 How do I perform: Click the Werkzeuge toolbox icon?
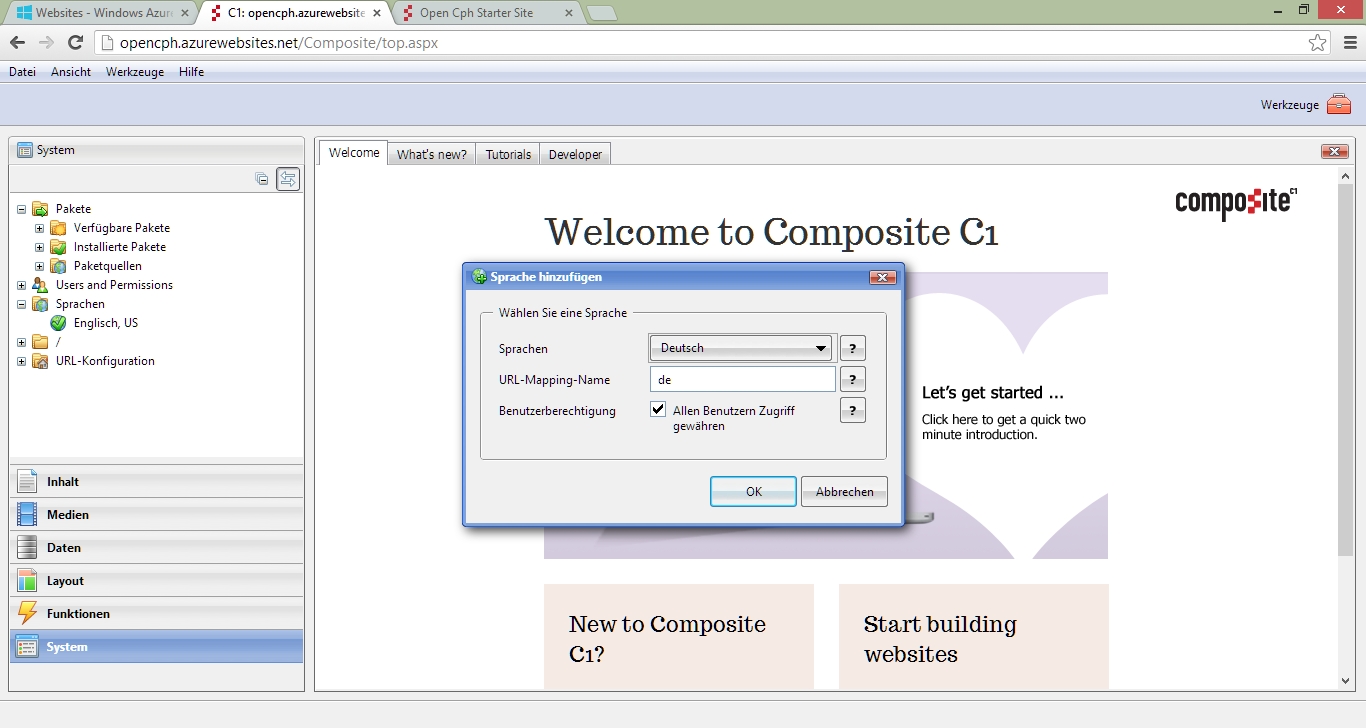click(x=1338, y=105)
